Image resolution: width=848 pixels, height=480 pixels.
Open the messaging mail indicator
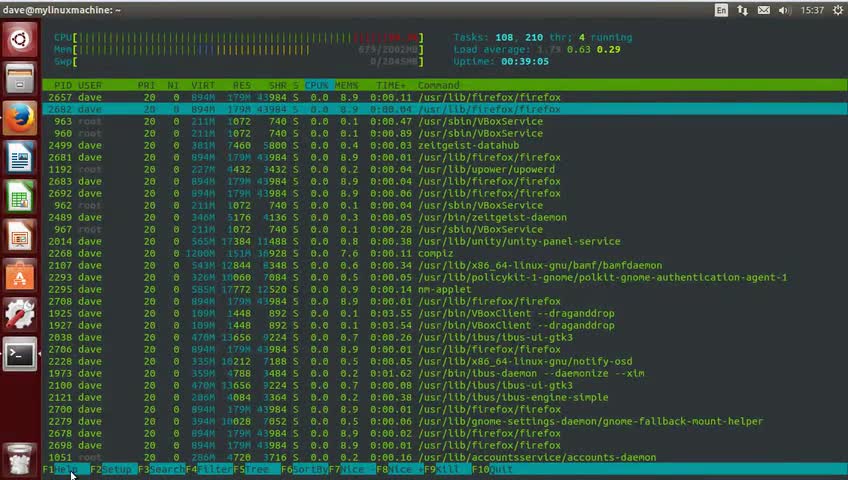pos(764,10)
